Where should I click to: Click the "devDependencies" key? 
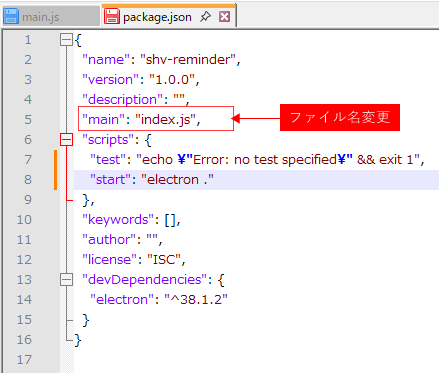145,280
